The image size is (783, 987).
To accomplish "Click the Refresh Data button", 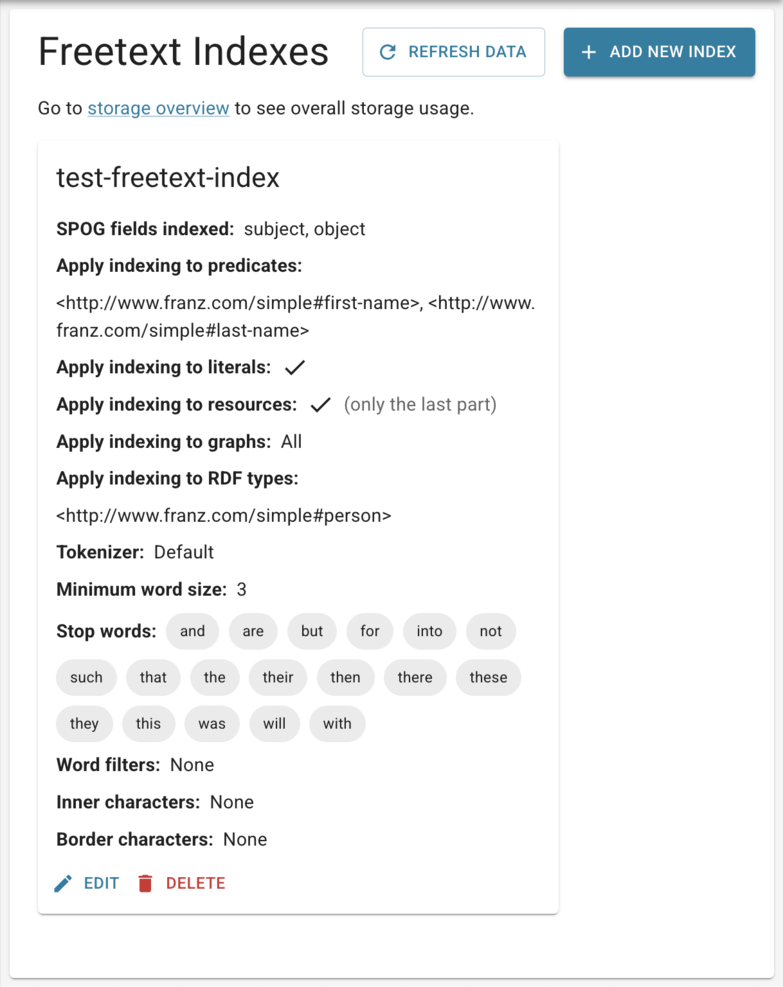I will 453,52.
